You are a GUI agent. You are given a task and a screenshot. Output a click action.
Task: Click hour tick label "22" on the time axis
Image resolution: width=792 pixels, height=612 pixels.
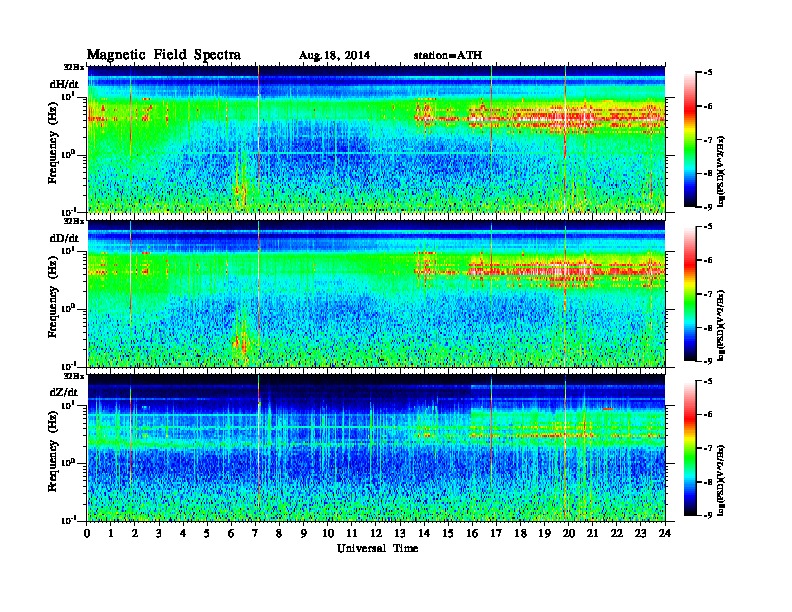click(617, 533)
